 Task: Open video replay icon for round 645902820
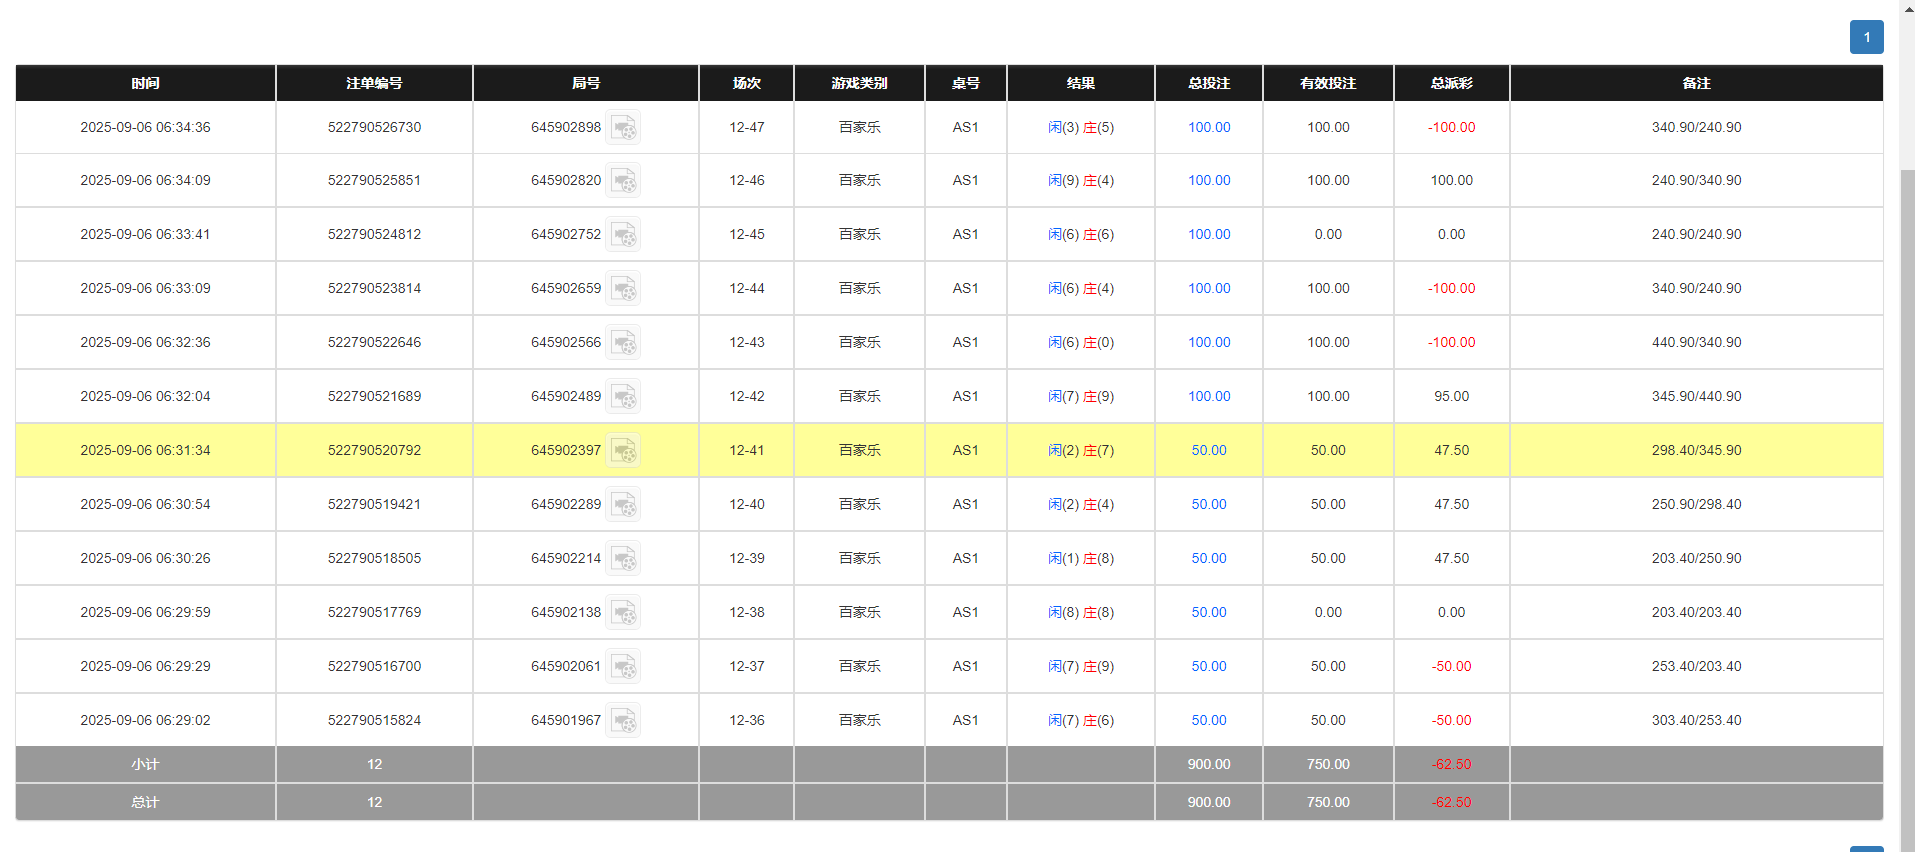pos(624,181)
